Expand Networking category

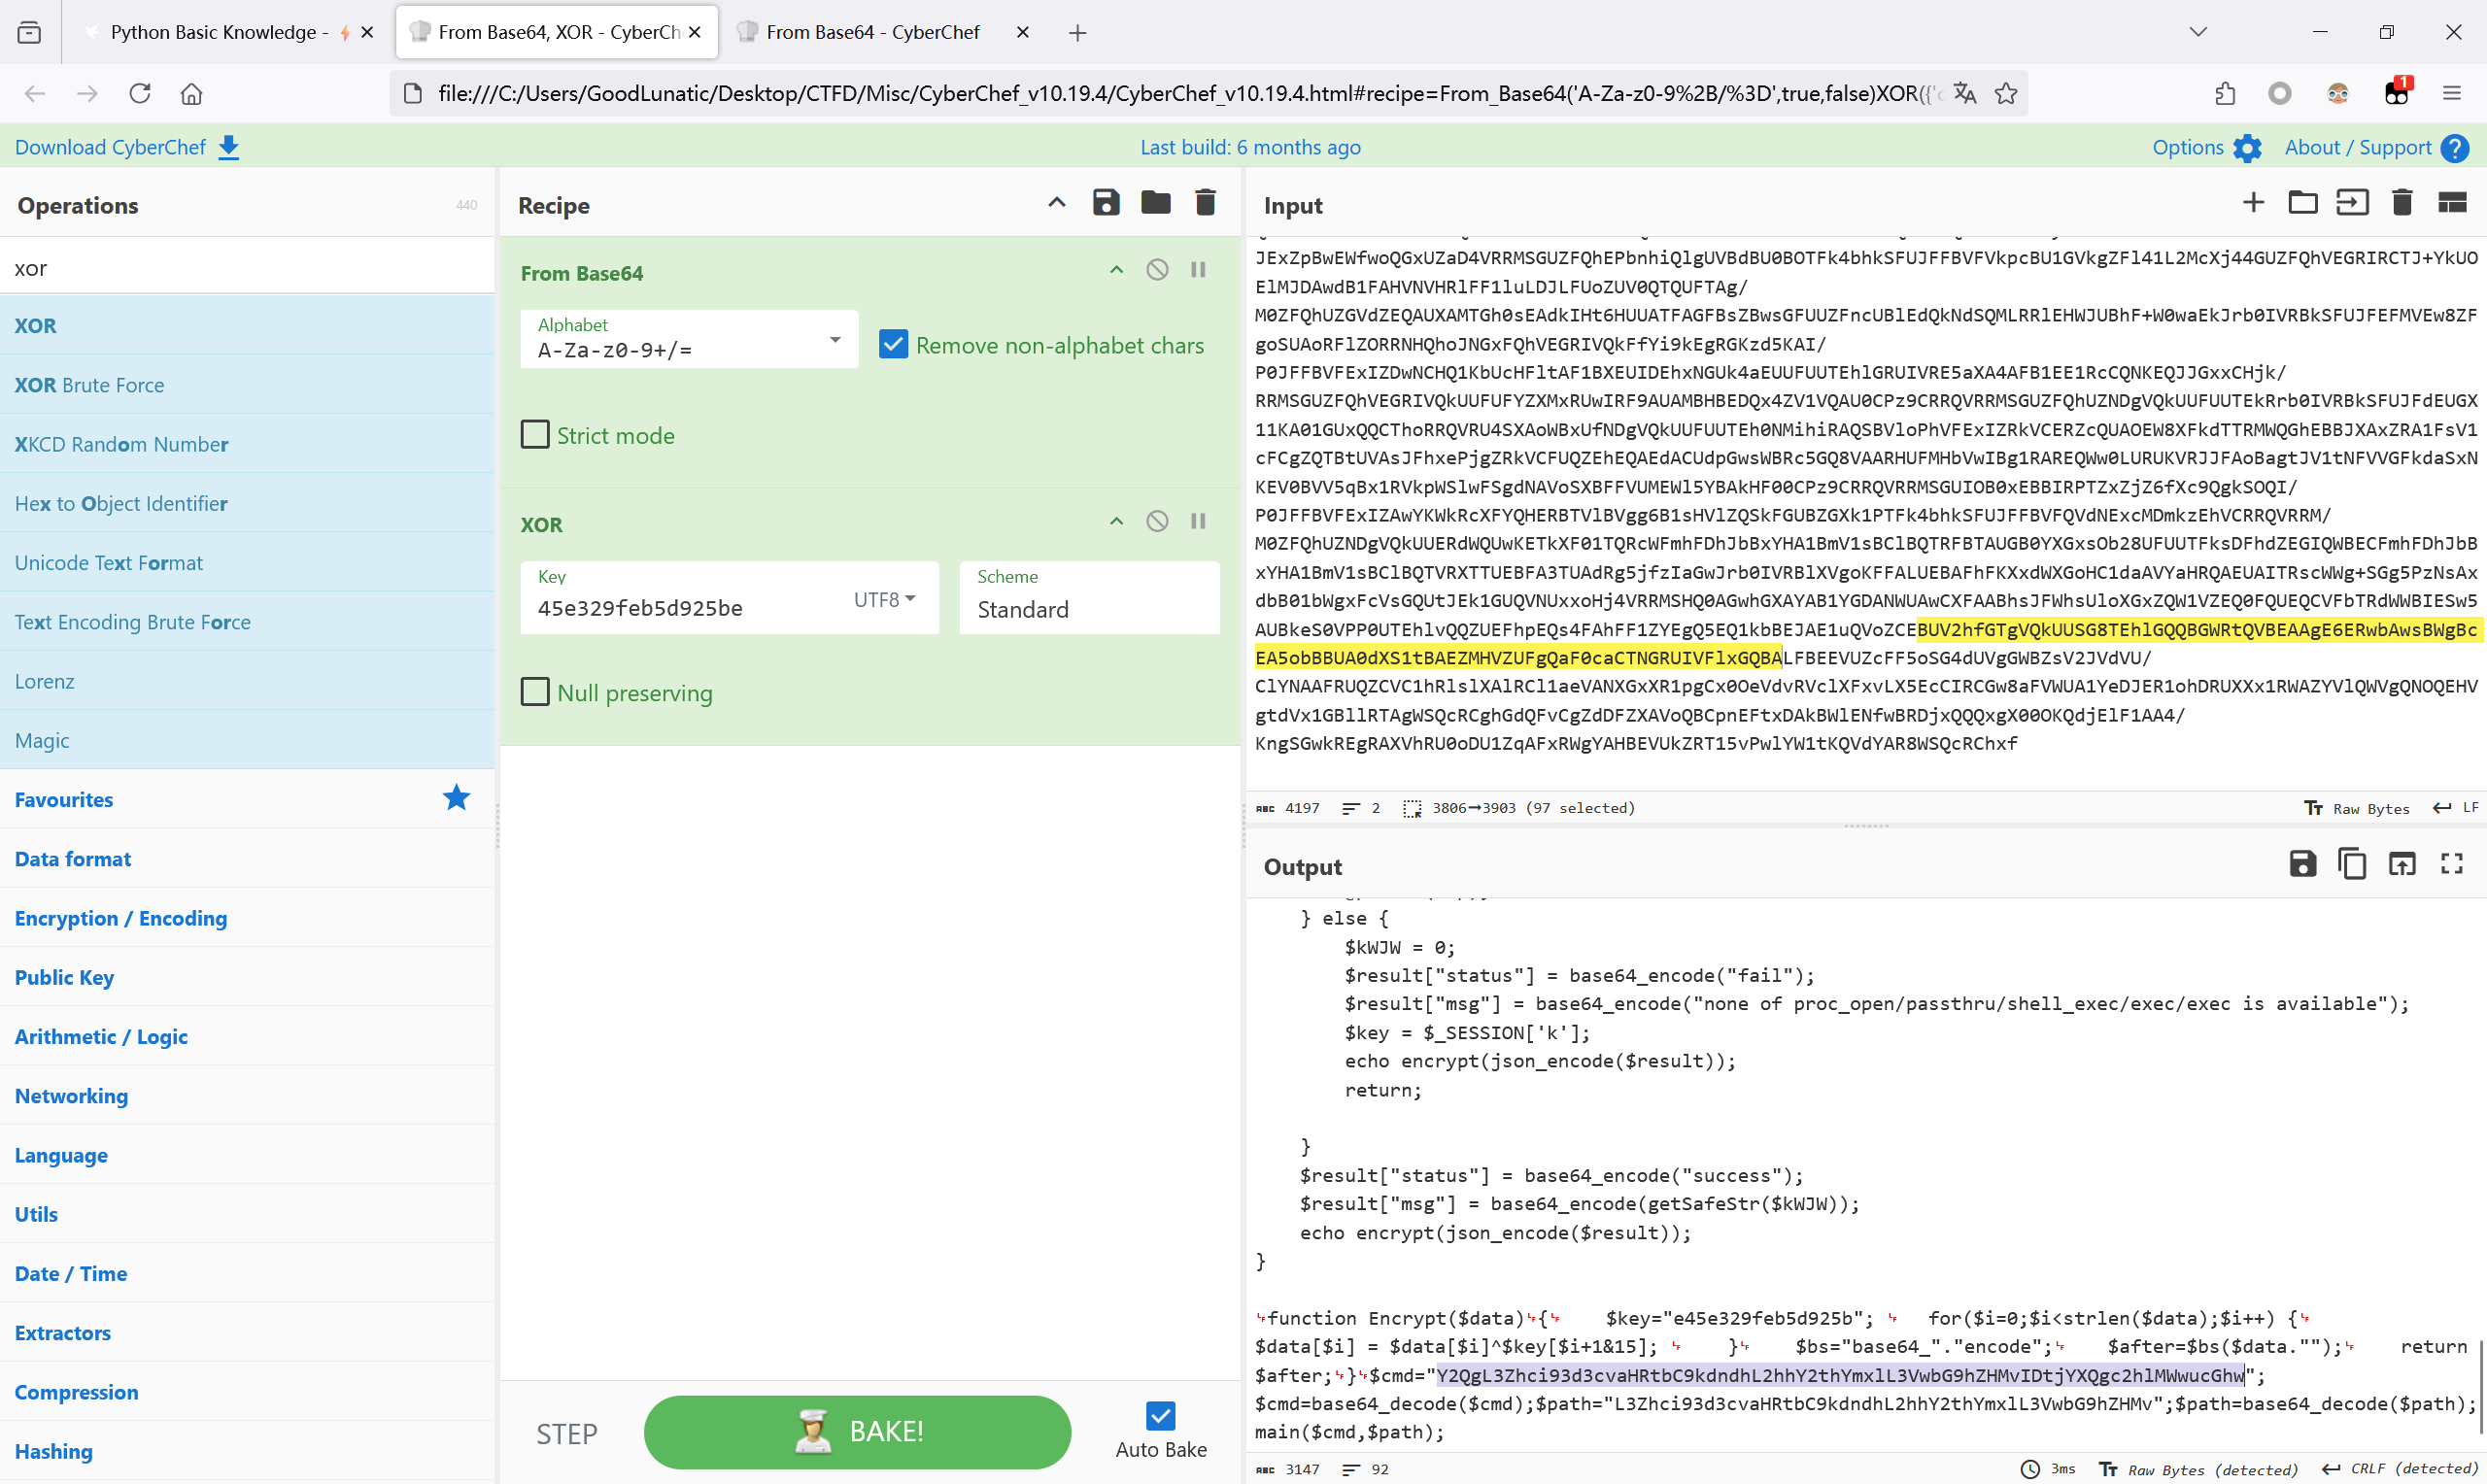247,1096
